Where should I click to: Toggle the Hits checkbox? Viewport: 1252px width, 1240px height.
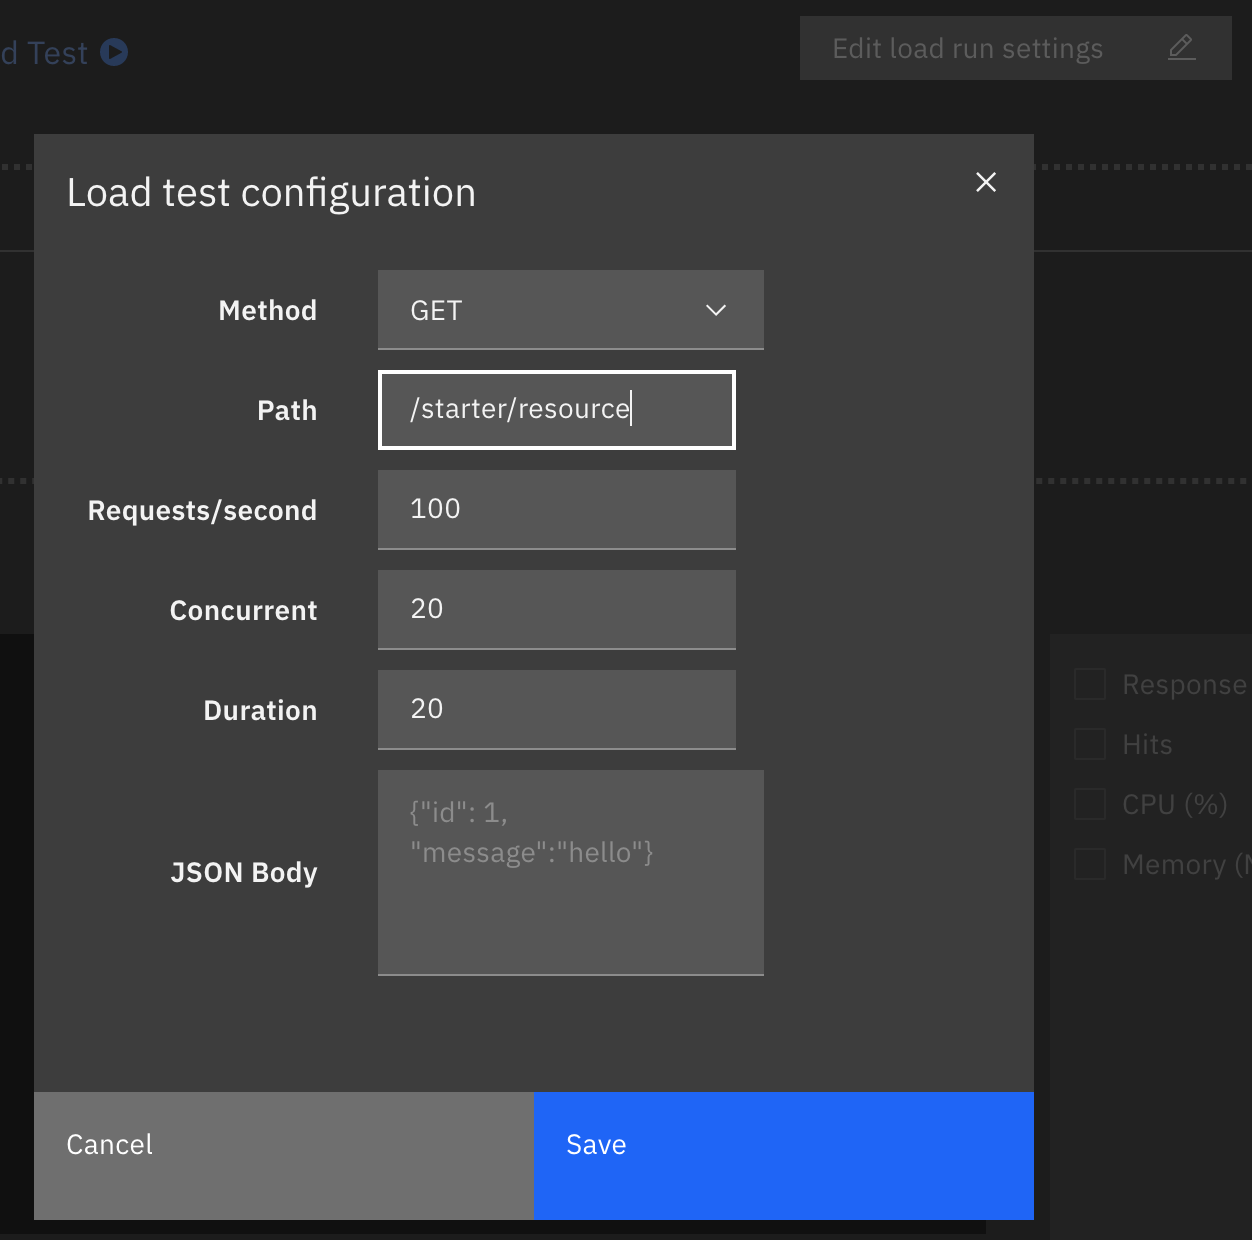click(x=1089, y=744)
